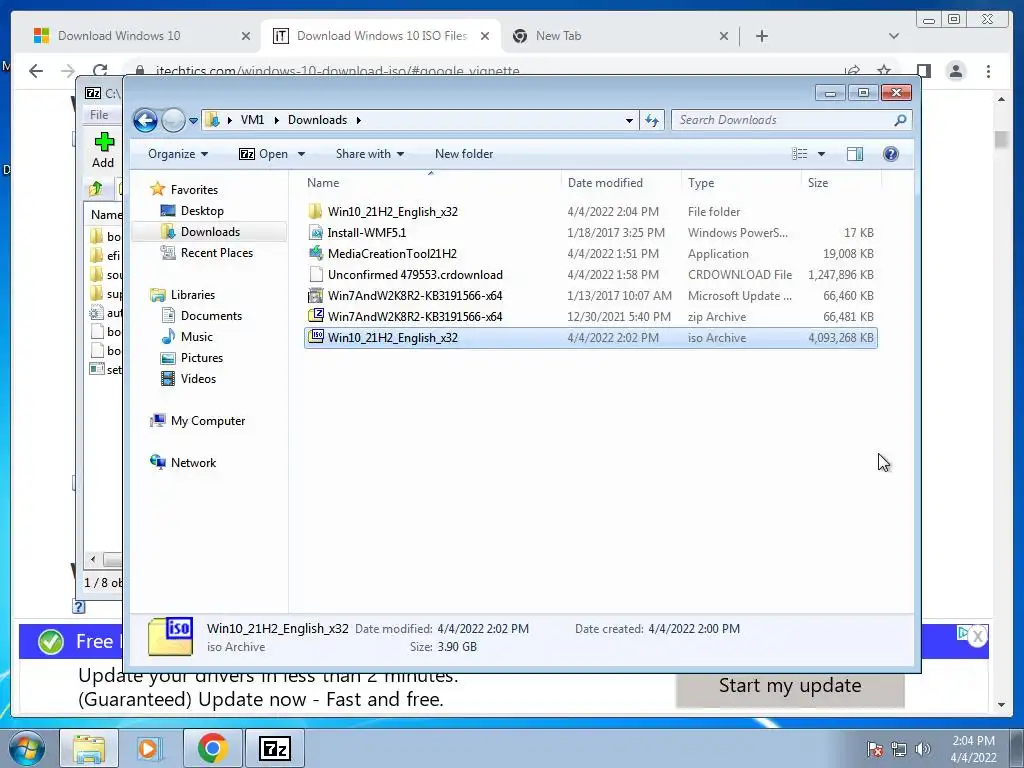
Task: Click Add button in 7-Zip window
Action: tap(103, 150)
